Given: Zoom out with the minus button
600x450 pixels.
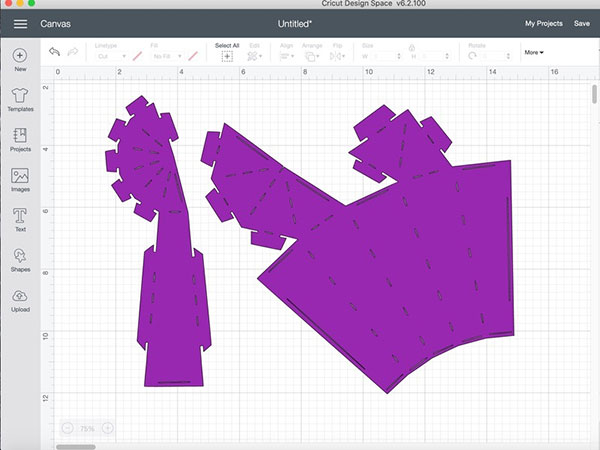Looking at the screenshot, I should click(x=67, y=428).
